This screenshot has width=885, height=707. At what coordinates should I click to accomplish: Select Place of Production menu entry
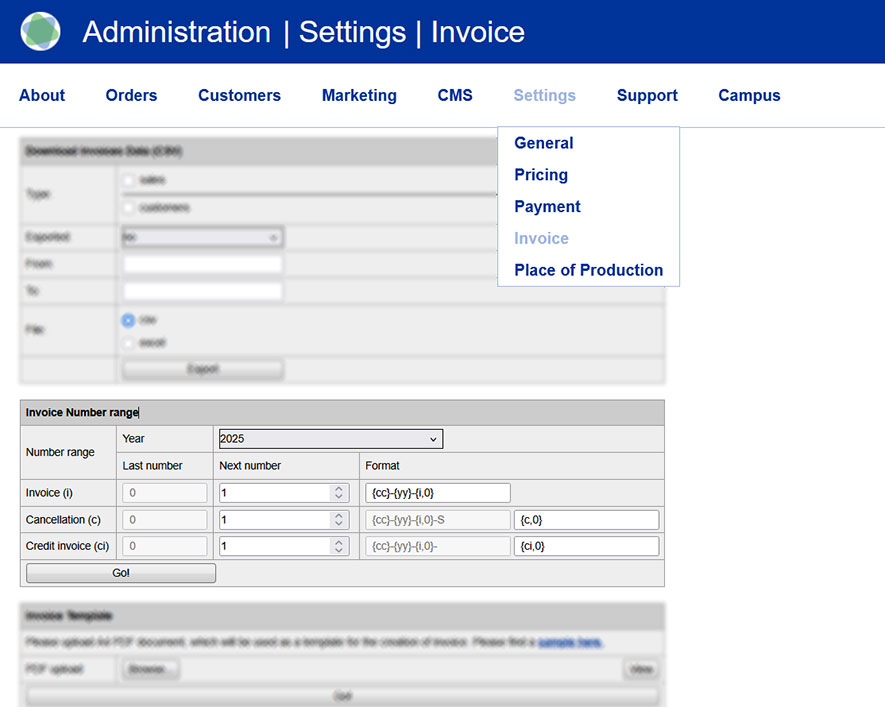588,270
